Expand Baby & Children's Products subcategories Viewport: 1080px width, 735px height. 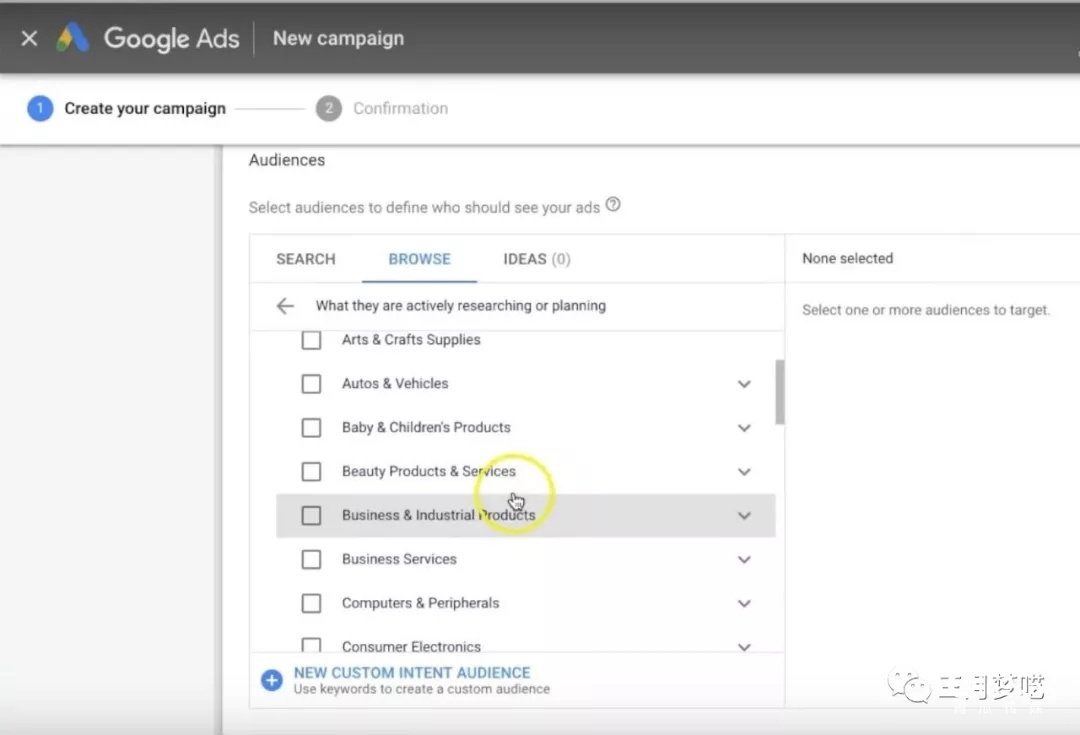tap(744, 428)
